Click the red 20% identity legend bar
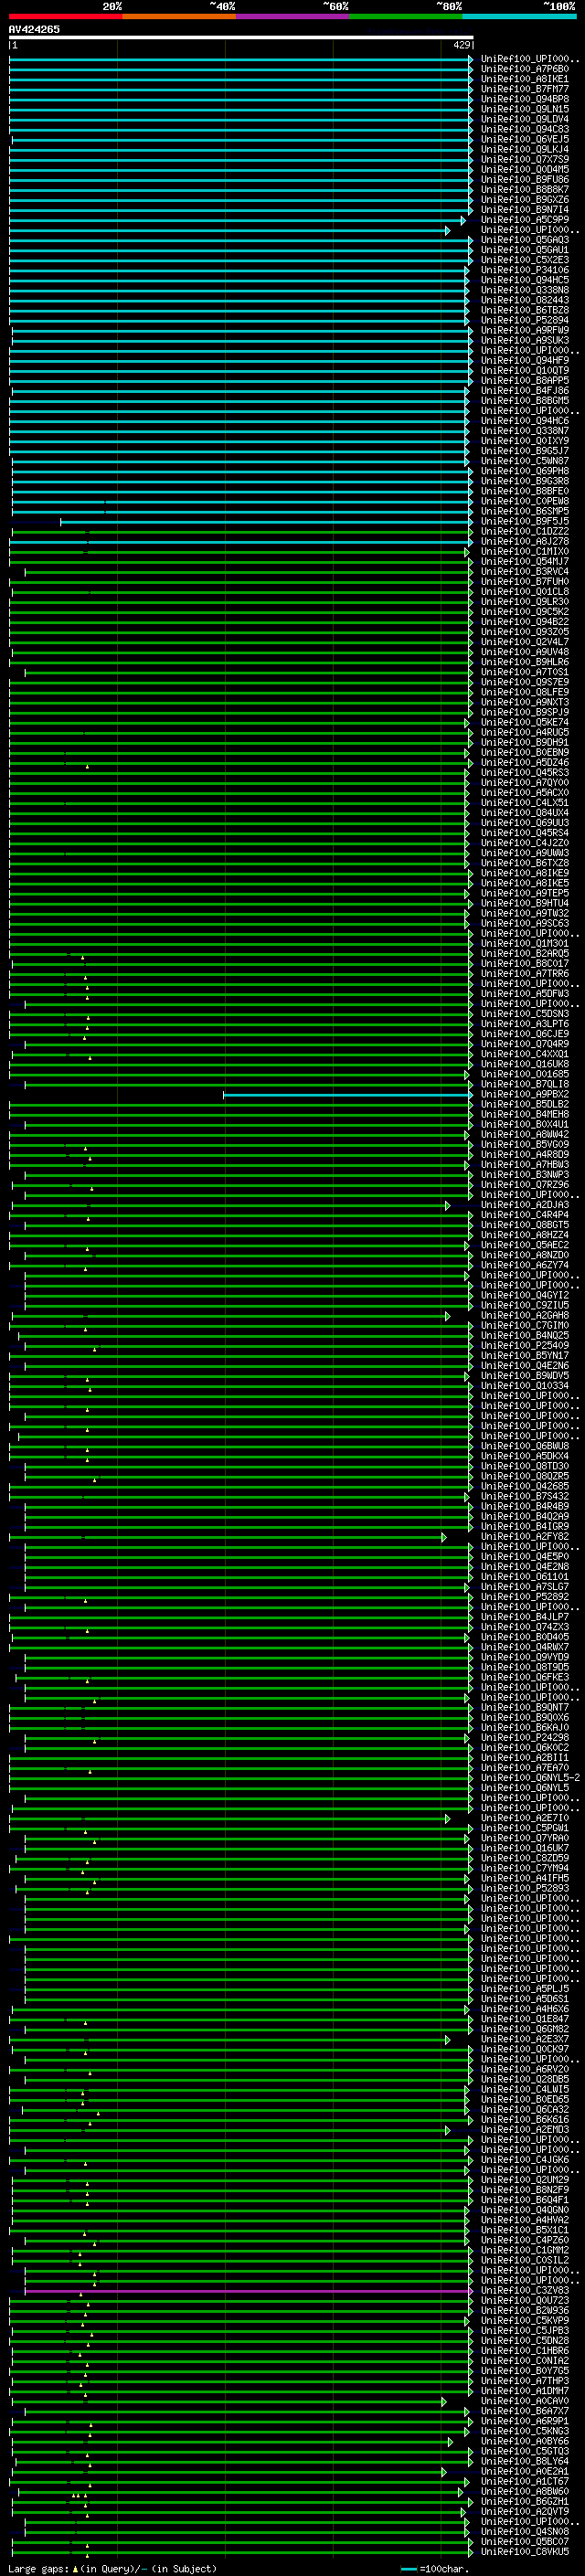The width and height of the screenshot is (585, 2576). click(x=65, y=16)
